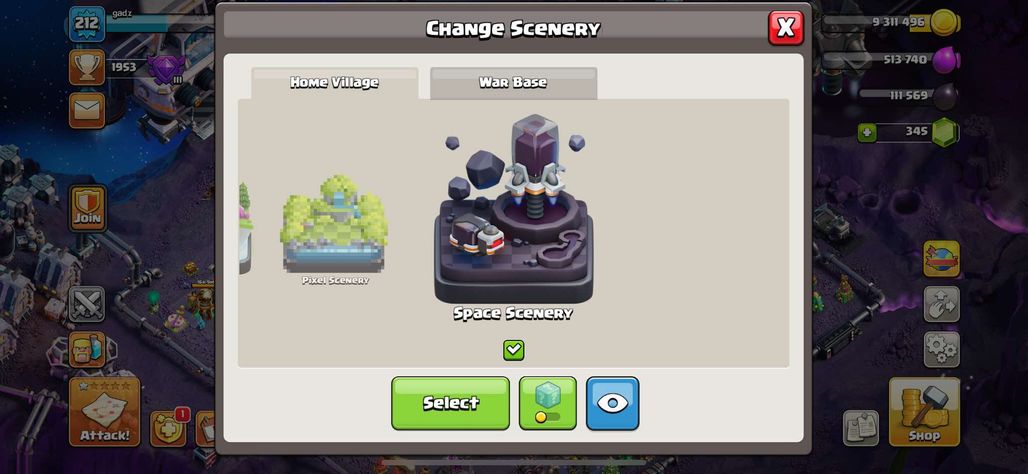Click the green Select button

tap(450, 403)
